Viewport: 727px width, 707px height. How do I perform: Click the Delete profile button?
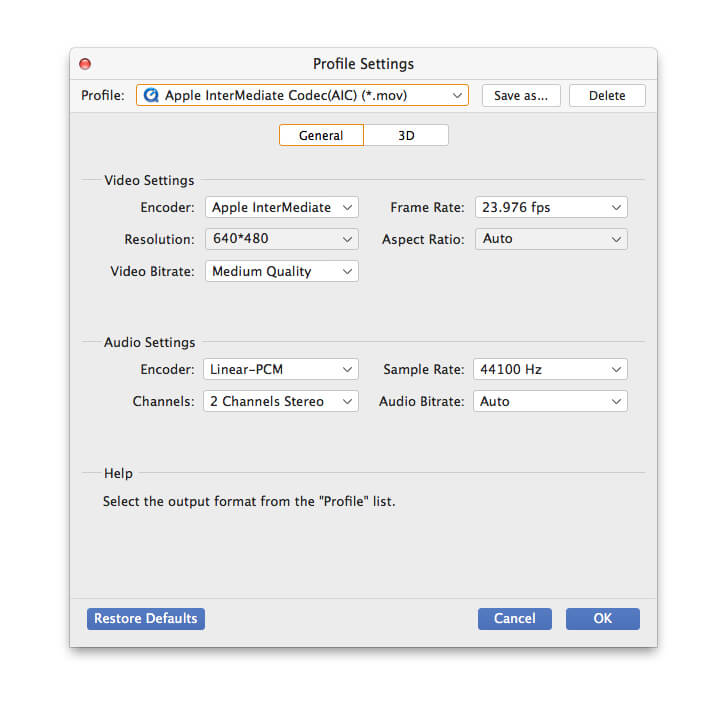pos(607,96)
